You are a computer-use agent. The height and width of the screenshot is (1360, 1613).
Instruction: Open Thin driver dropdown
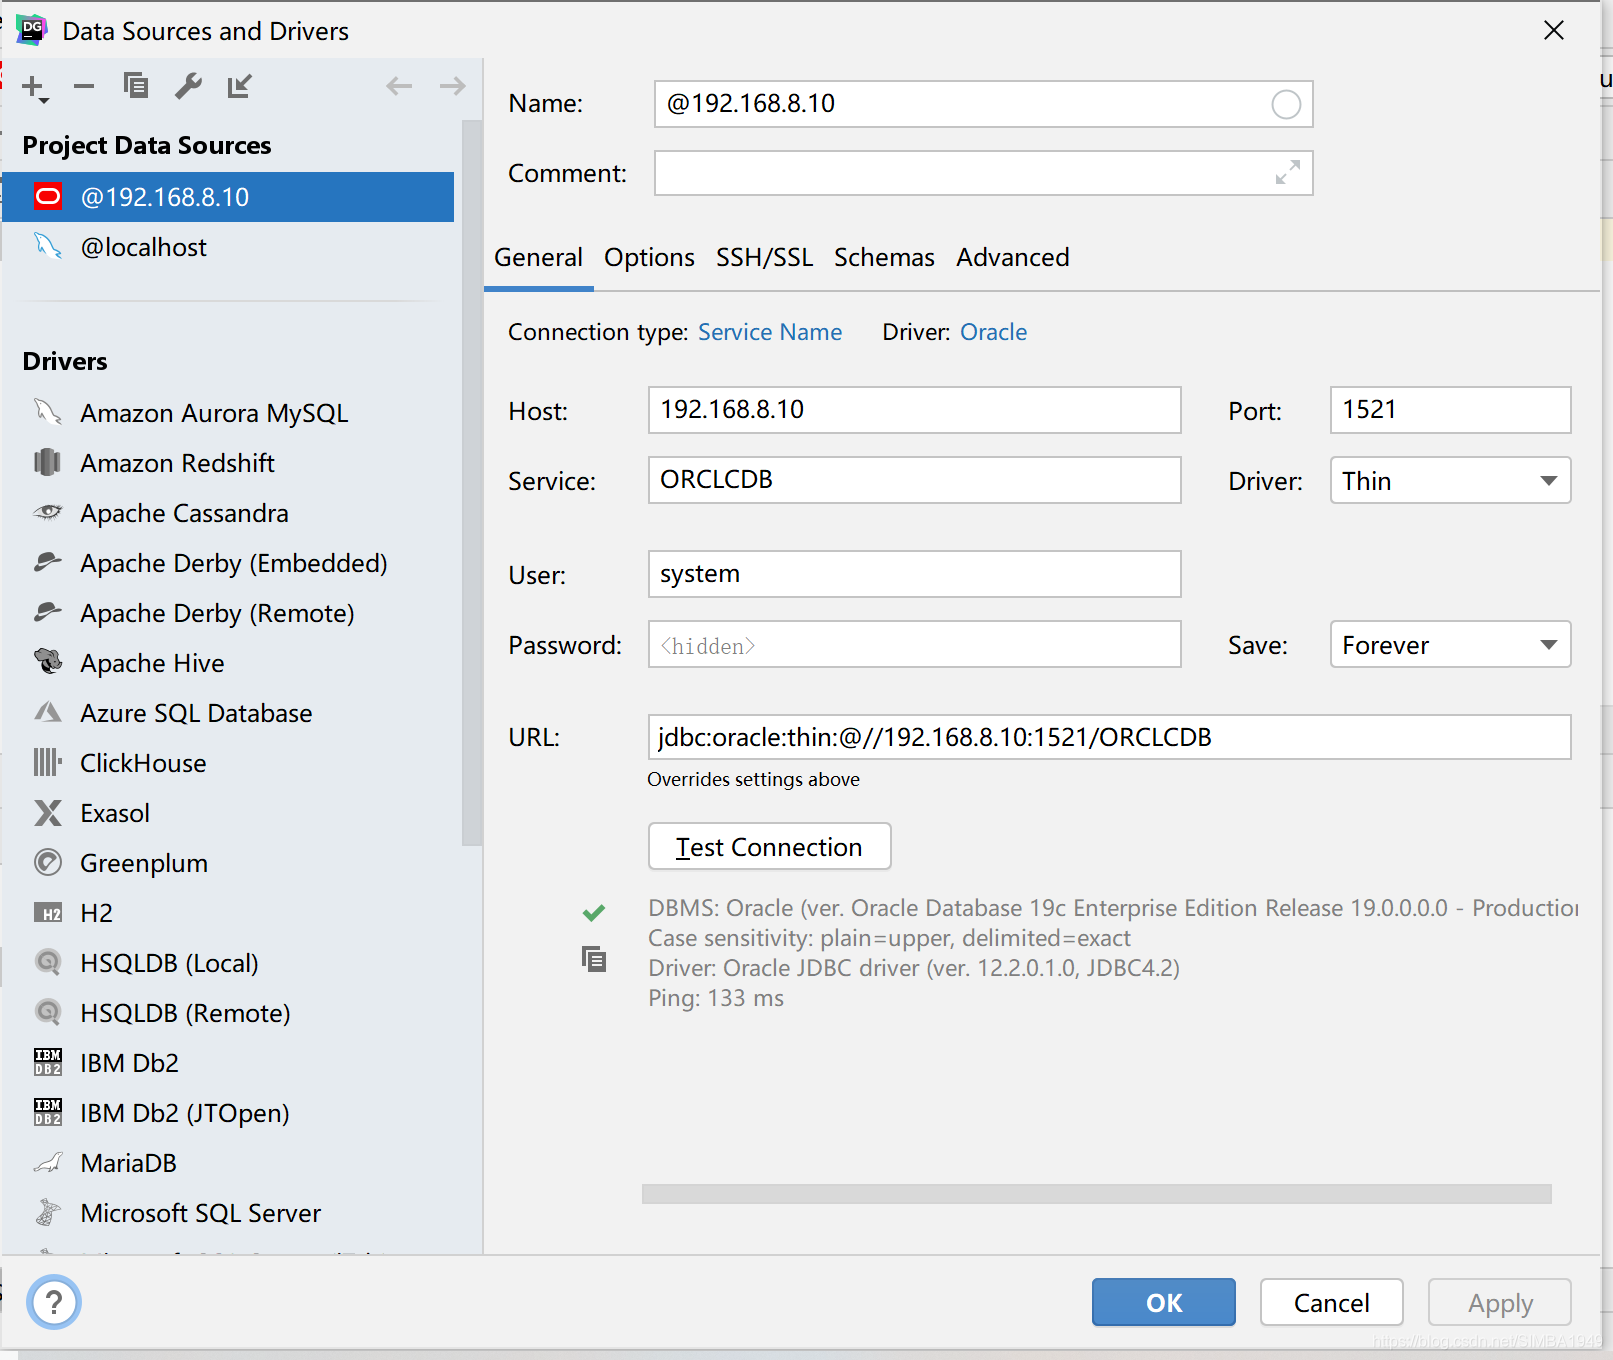point(1450,481)
